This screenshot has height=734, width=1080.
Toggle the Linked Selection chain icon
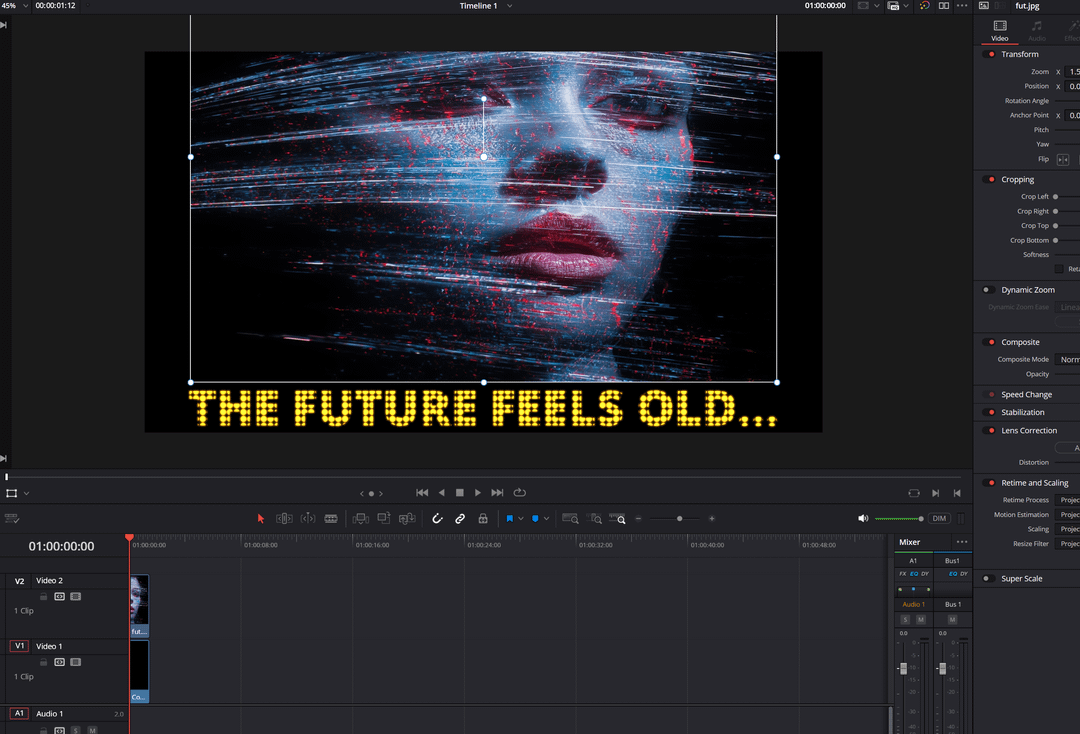click(x=460, y=519)
